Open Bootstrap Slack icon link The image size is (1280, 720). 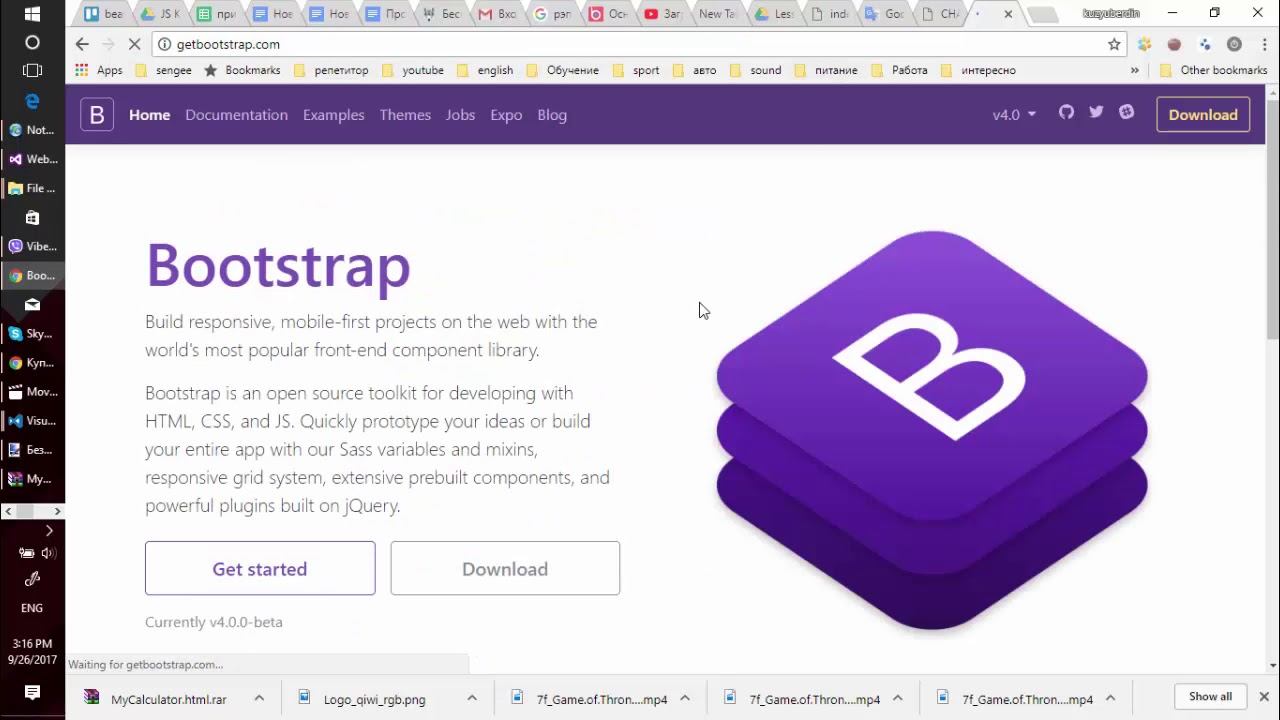coord(1127,112)
